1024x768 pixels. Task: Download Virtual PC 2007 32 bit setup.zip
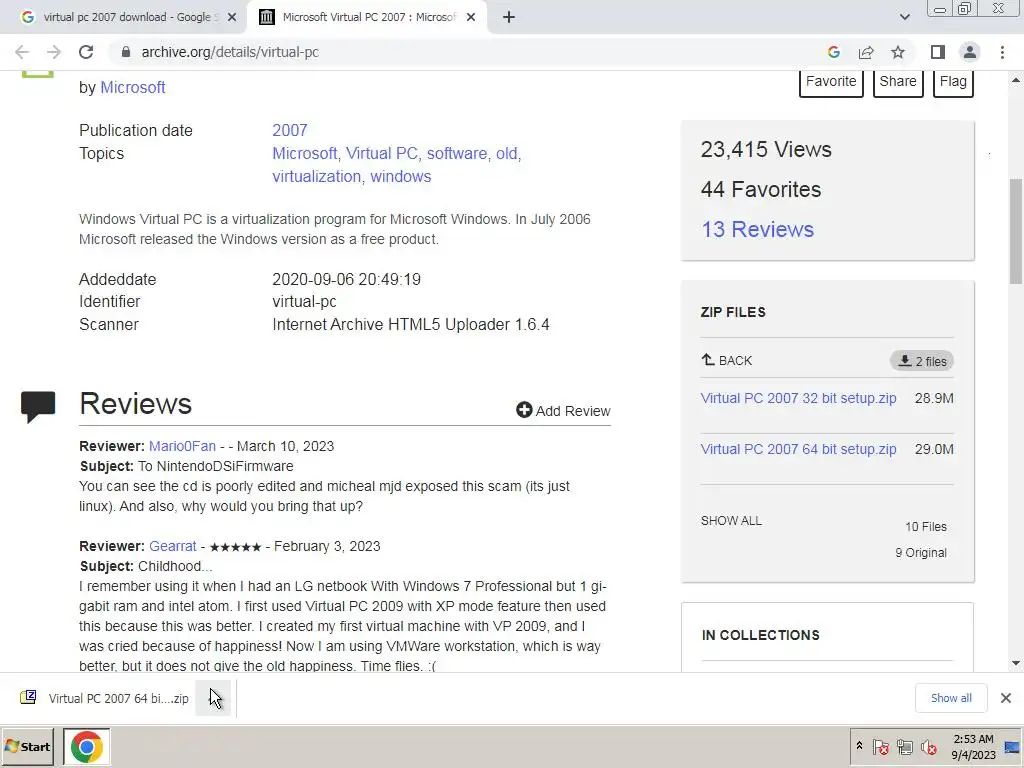(x=798, y=398)
